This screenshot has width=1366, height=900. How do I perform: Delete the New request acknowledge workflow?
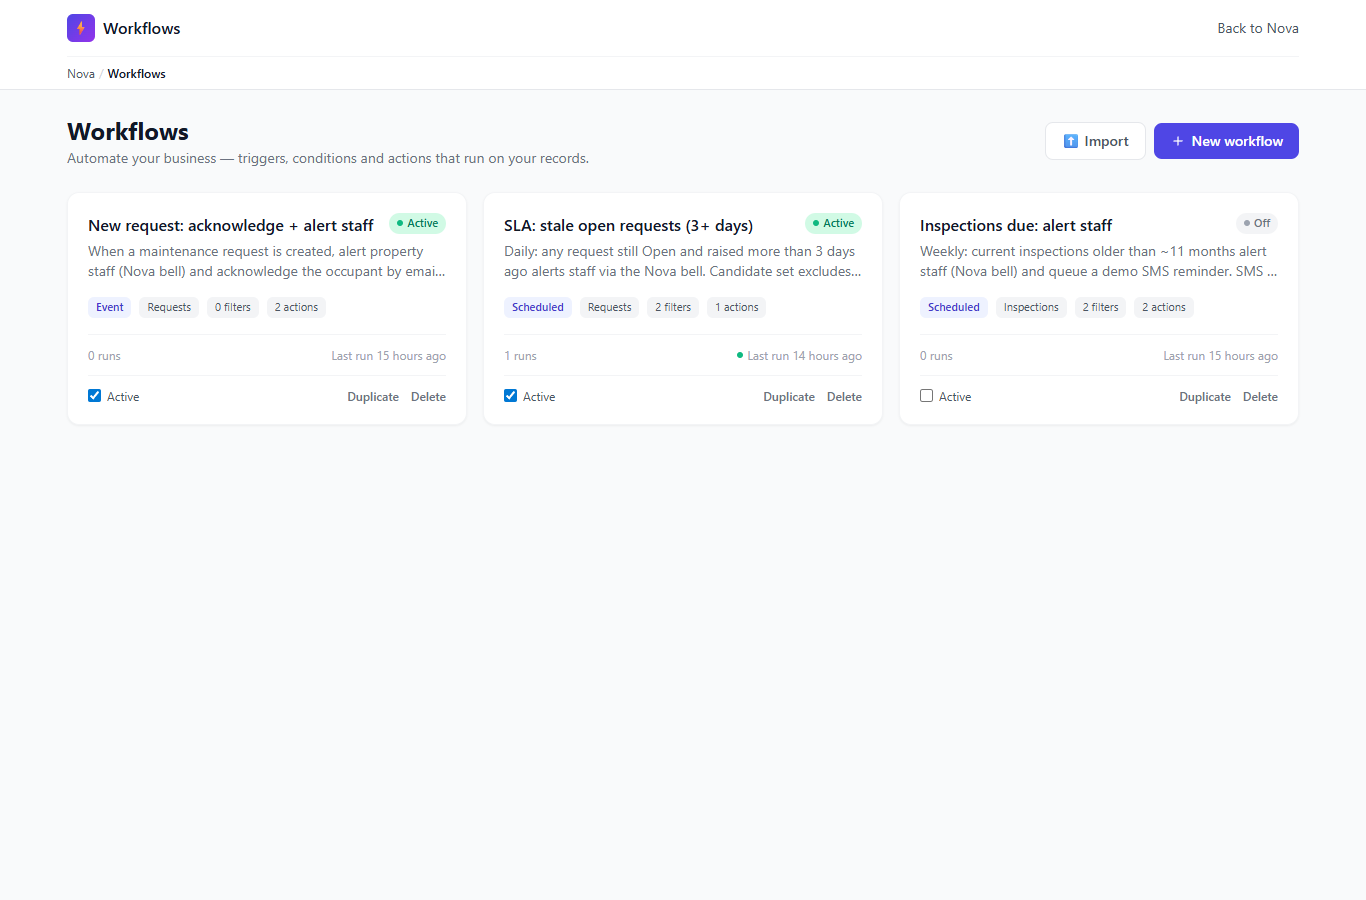pyautogui.click(x=428, y=397)
